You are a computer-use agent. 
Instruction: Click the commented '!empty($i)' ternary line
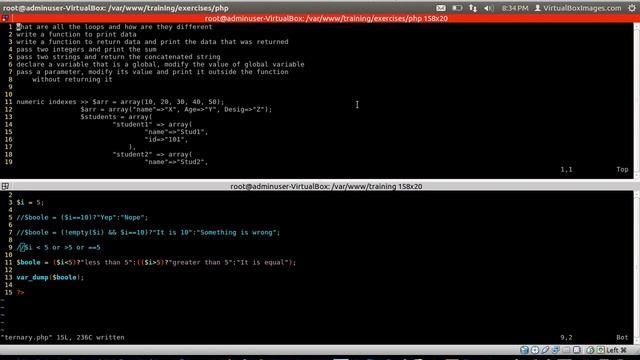click(149, 232)
